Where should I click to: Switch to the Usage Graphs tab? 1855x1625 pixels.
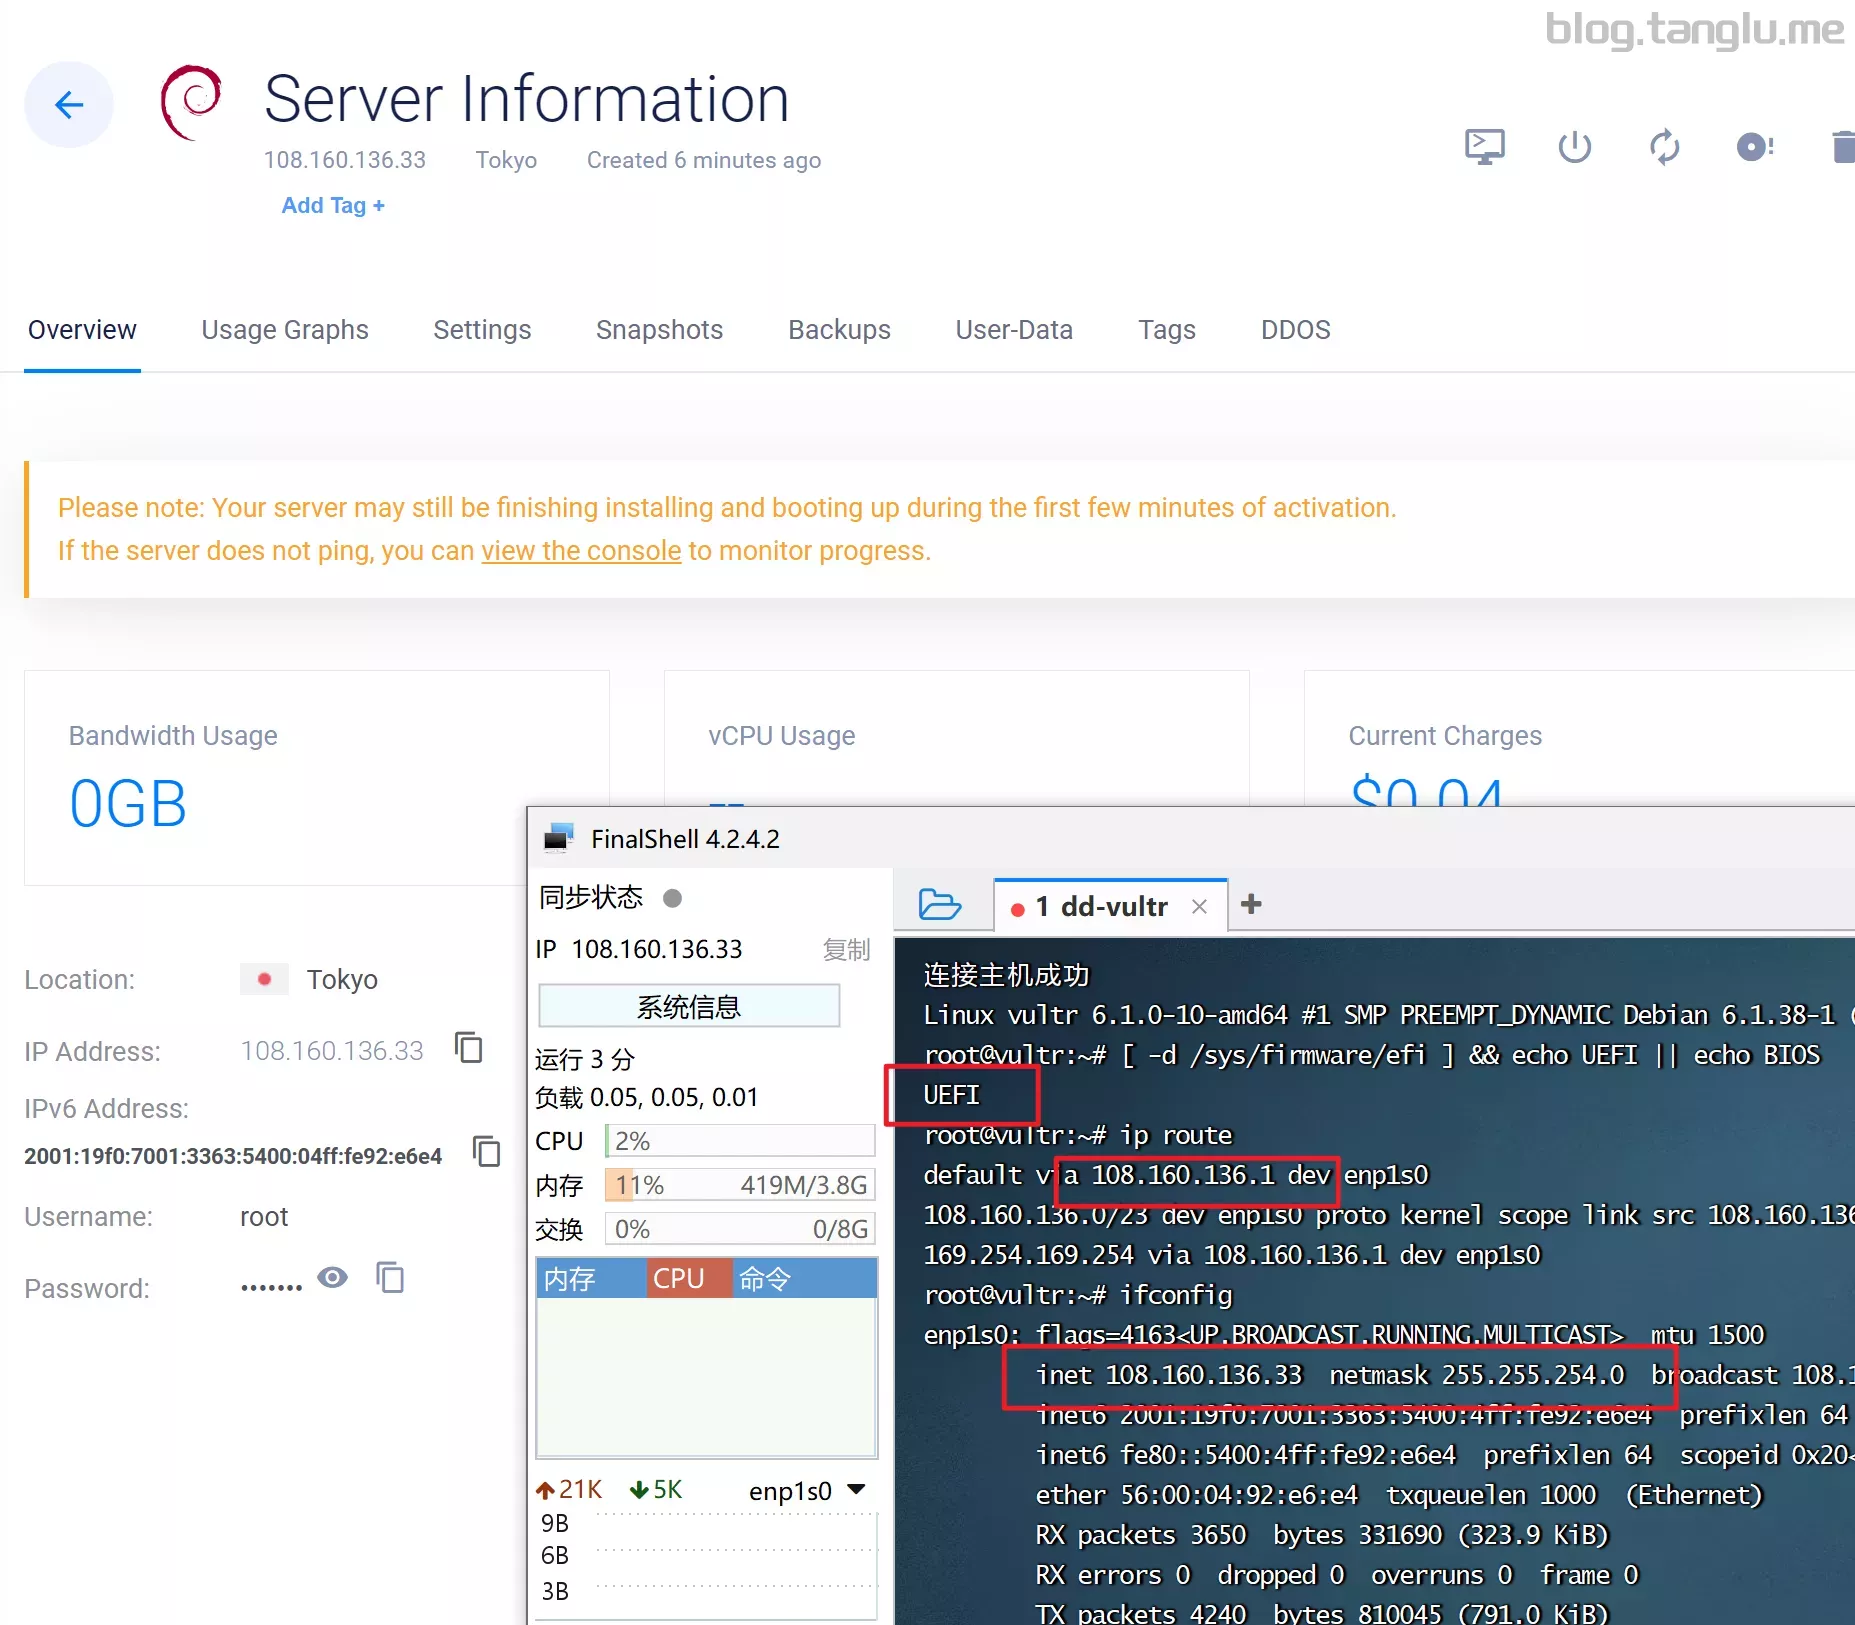point(285,330)
